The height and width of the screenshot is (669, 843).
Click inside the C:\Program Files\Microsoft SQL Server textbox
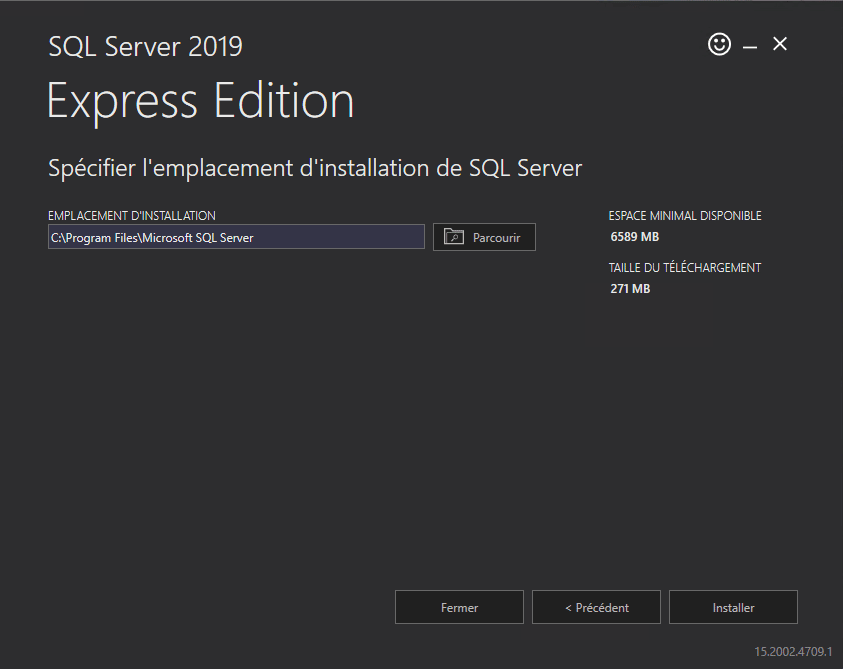(236, 236)
